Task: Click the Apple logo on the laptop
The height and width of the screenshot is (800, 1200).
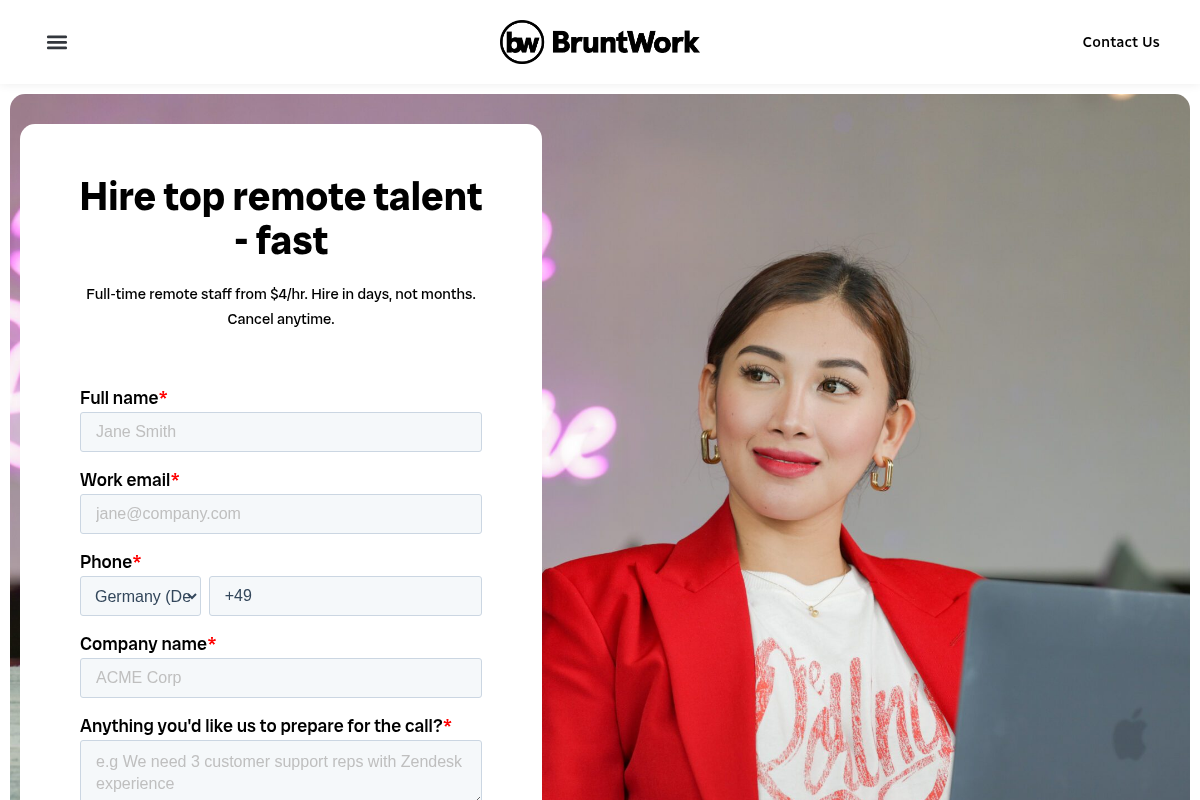Action: pos(1130,737)
